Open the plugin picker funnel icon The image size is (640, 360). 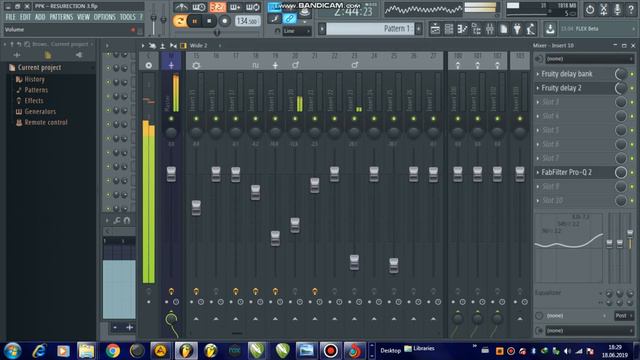[x=517, y=29]
